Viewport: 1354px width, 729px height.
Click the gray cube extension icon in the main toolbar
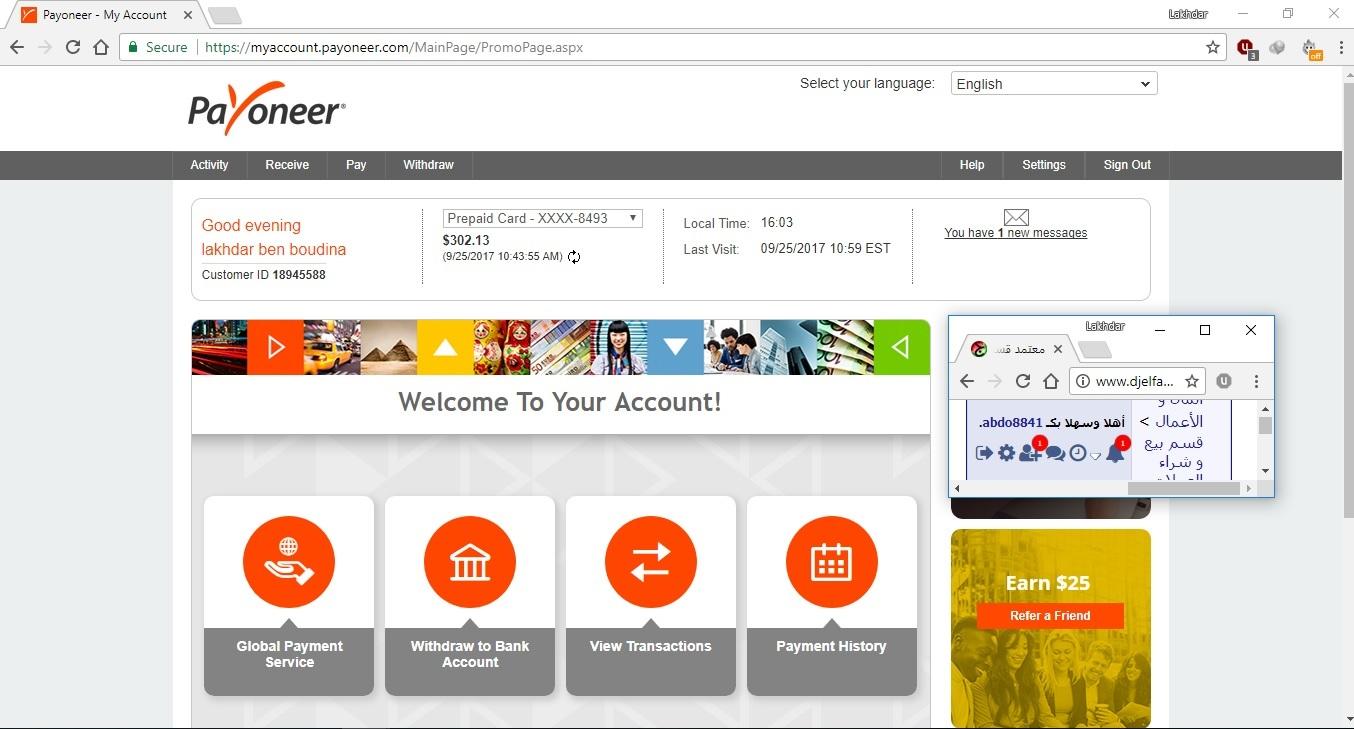click(1277, 47)
